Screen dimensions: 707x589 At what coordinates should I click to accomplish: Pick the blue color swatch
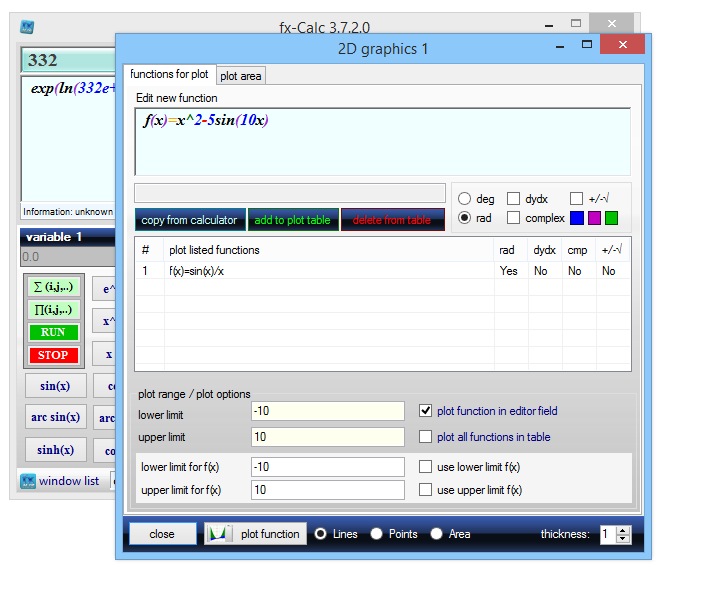pyautogui.click(x=577, y=218)
